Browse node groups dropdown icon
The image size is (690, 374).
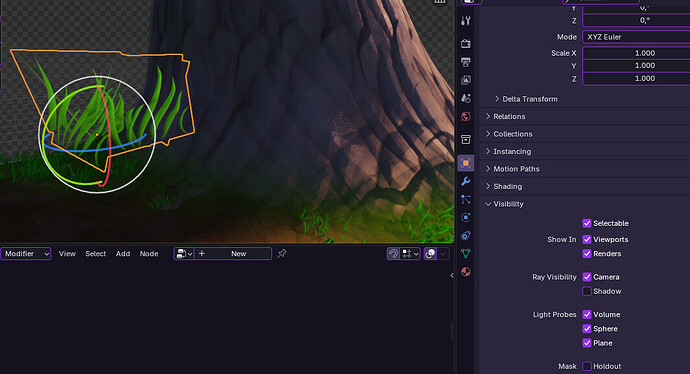(184, 253)
